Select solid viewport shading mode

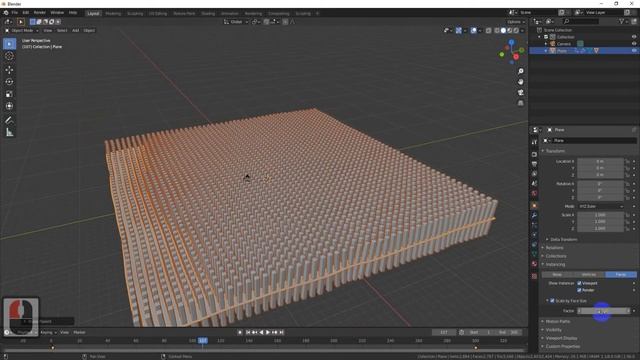(503, 30)
